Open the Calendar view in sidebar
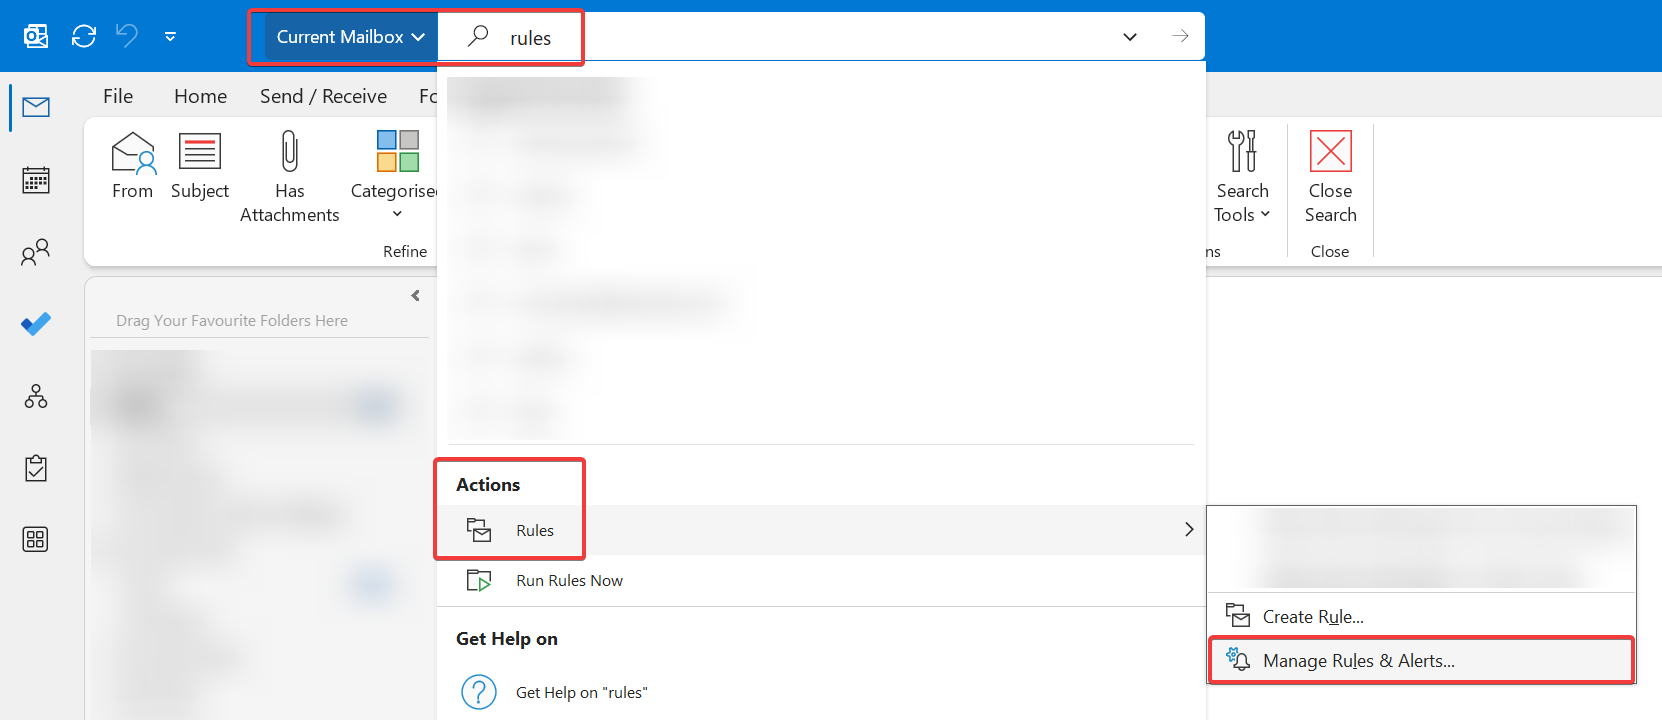Image resolution: width=1662 pixels, height=720 pixels. click(x=36, y=180)
